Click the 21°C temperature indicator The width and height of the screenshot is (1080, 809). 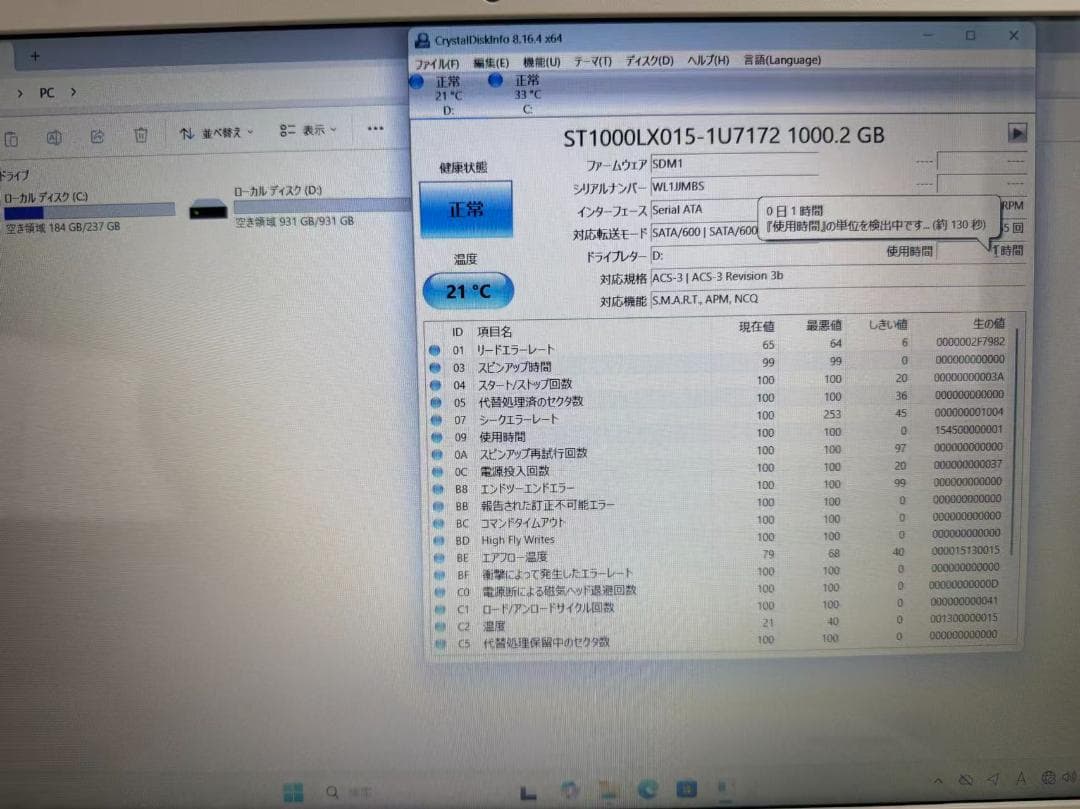[468, 290]
